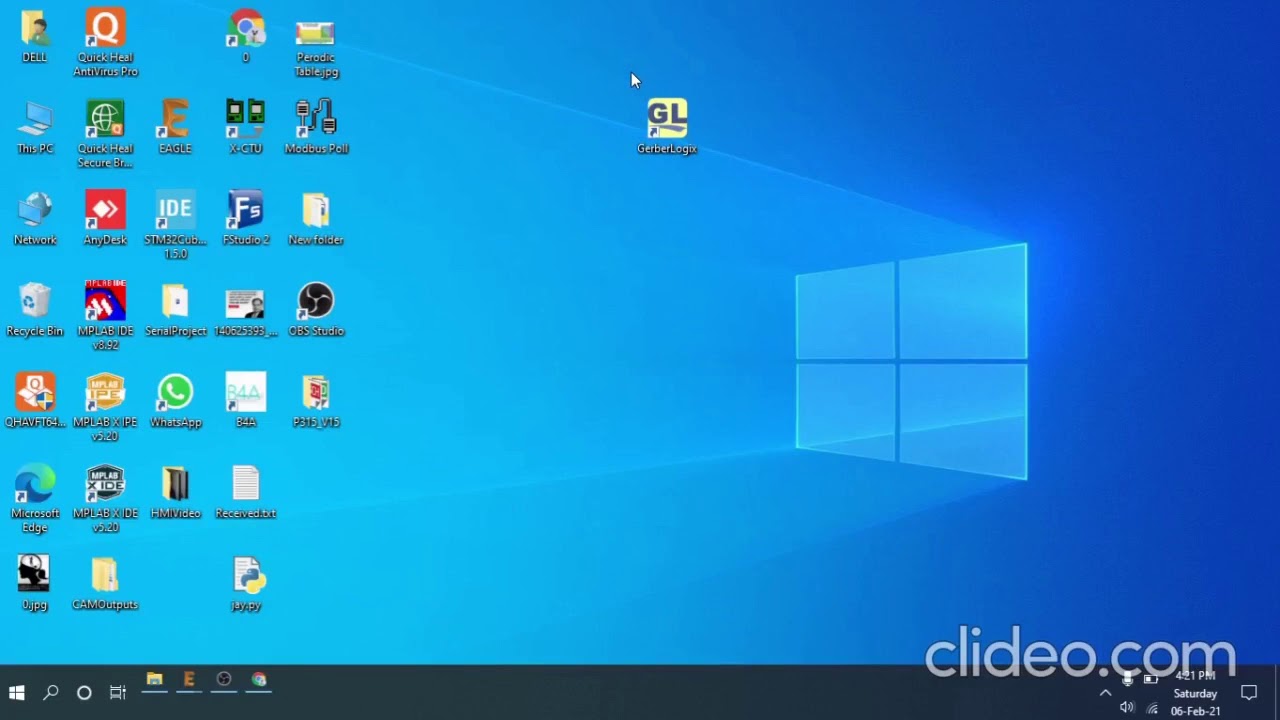This screenshot has width=1280, height=720.
Task: Open the SerialProject folder
Action: (x=175, y=309)
